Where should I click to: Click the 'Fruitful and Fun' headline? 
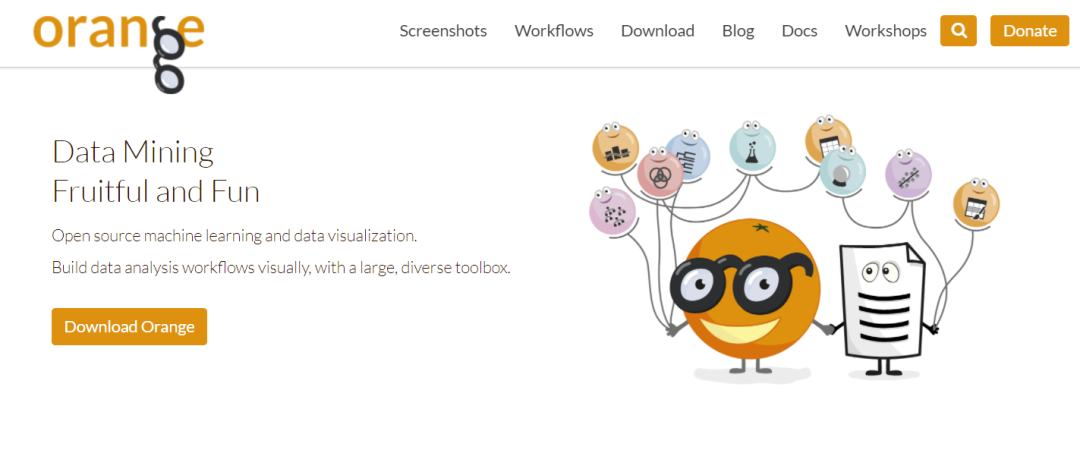tap(156, 191)
